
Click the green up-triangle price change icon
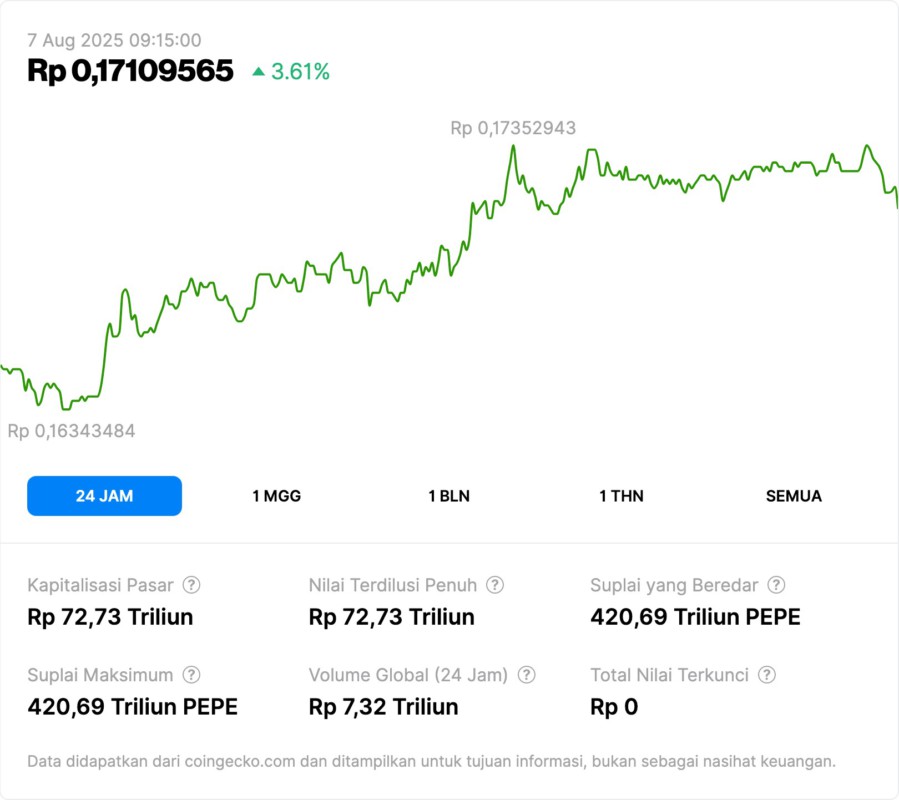coord(259,72)
